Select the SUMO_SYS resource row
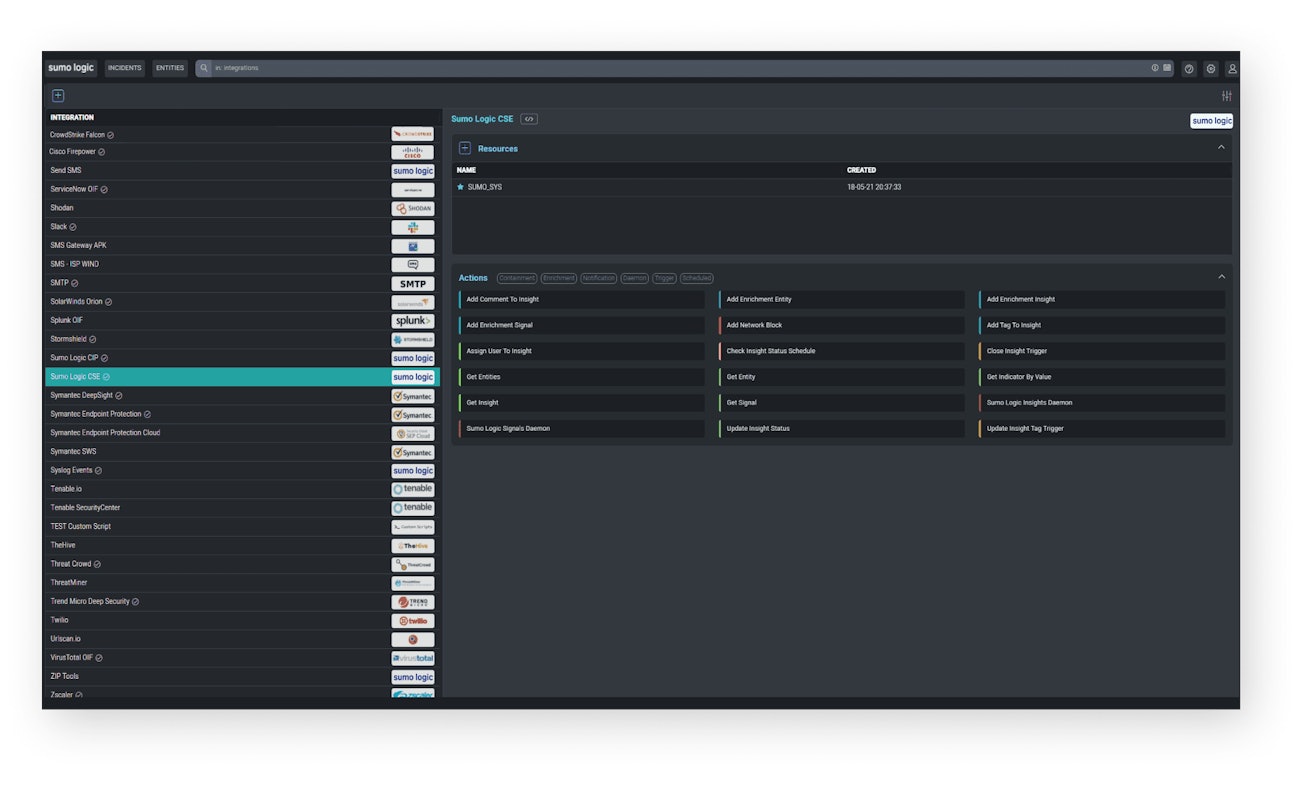Screen dimensions: 1300x786 pyautogui.click(x=841, y=187)
